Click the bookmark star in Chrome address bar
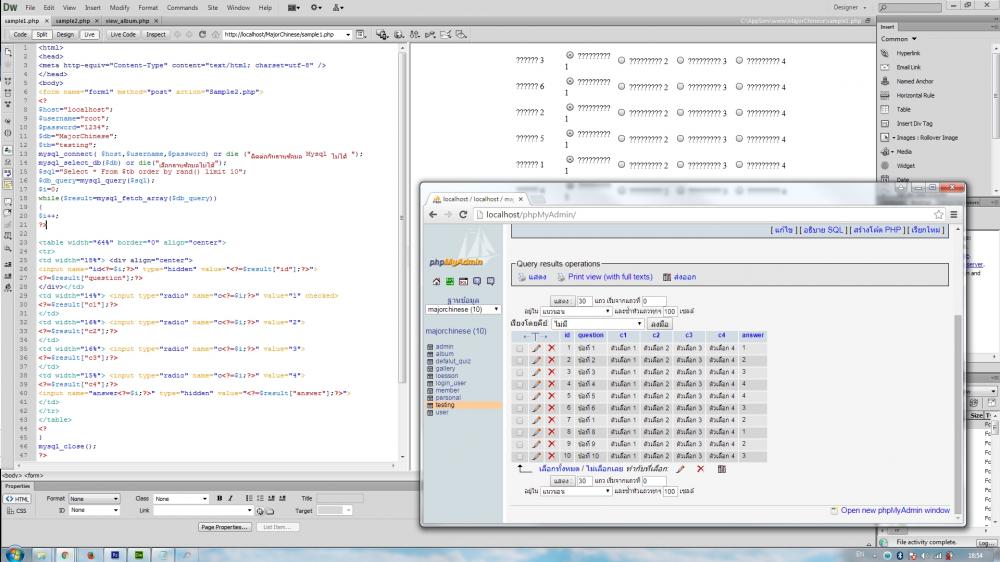 click(x=939, y=215)
